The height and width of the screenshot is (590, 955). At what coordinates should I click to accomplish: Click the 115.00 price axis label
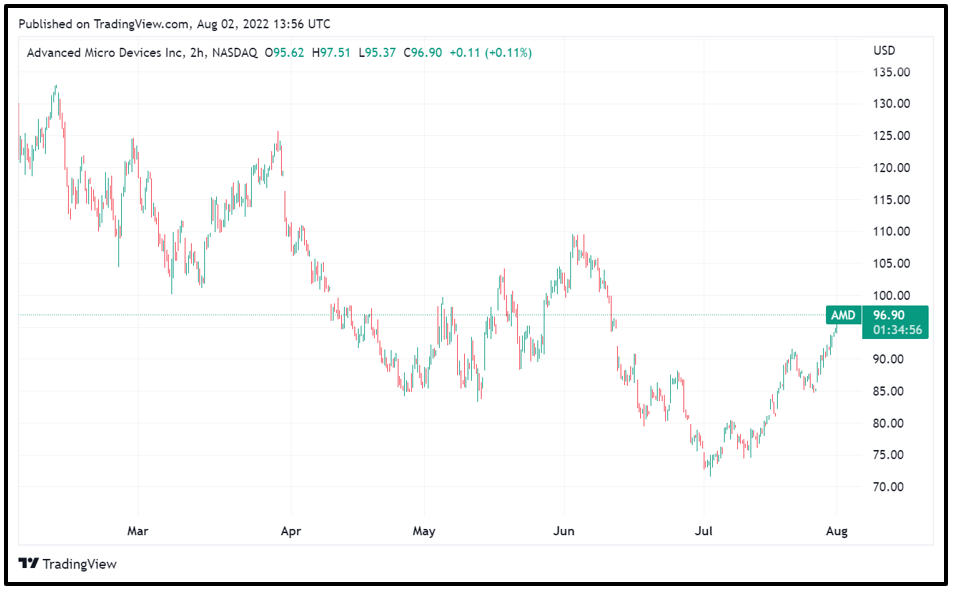pyautogui.click(x=892, y=200)
